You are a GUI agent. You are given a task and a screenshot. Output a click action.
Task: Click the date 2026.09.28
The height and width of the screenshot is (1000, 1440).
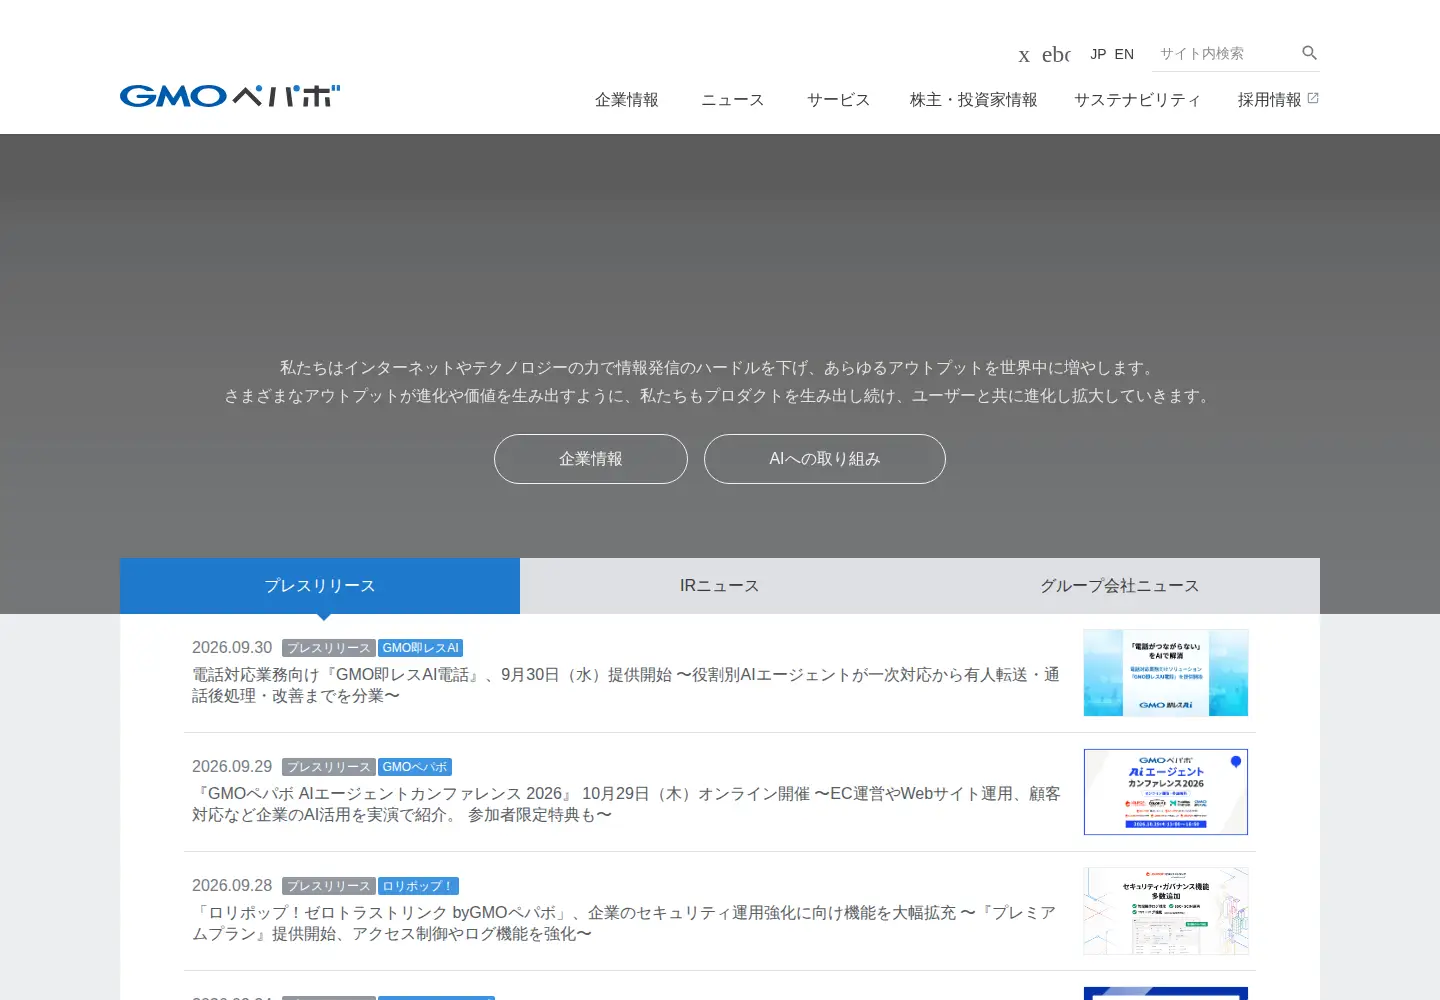pyautogui.click(x=232, y=886)
